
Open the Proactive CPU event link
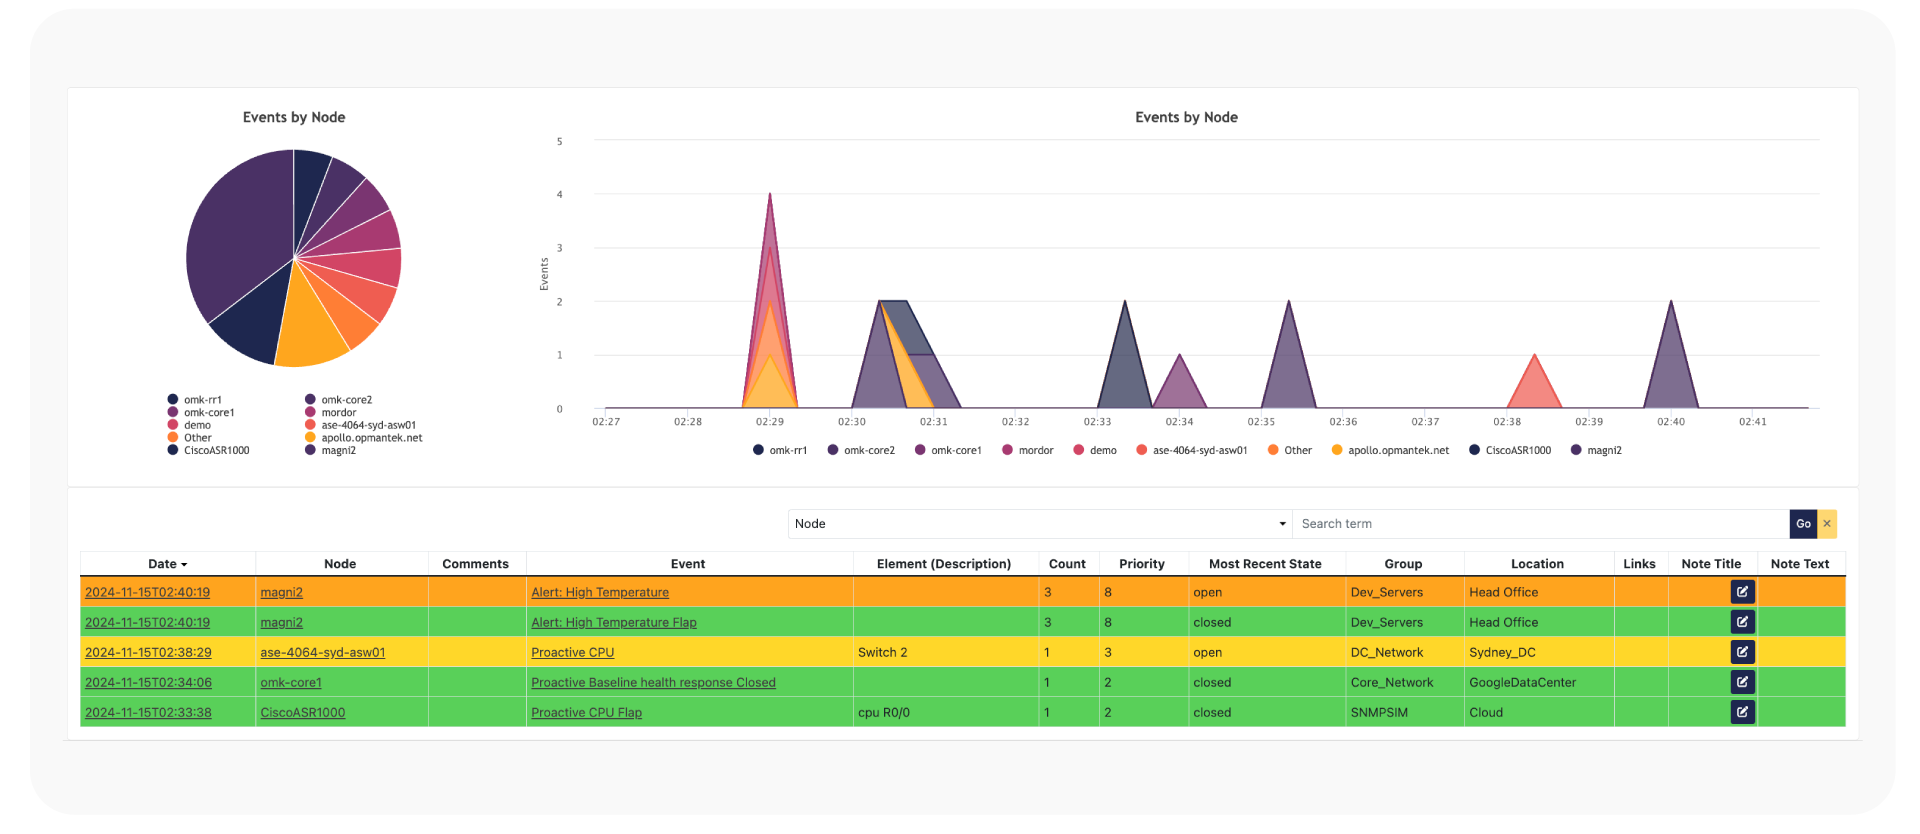[572, 652]
